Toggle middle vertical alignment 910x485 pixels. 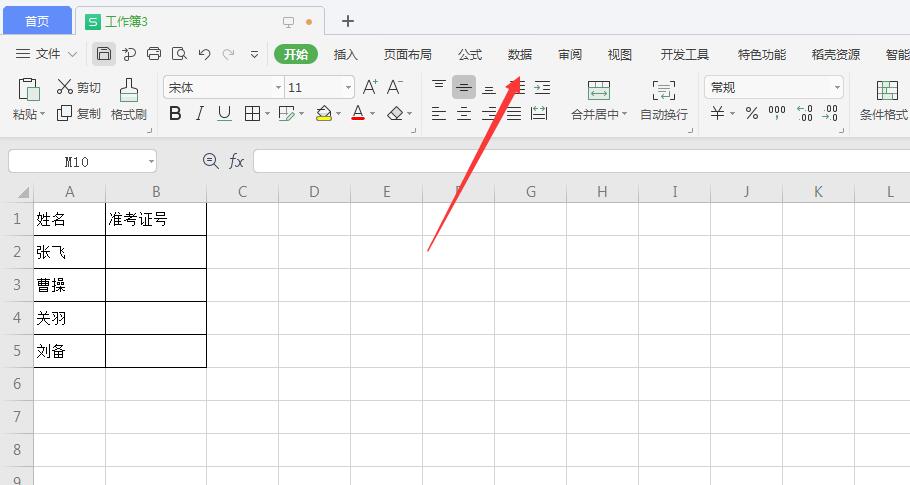[464, 88]
